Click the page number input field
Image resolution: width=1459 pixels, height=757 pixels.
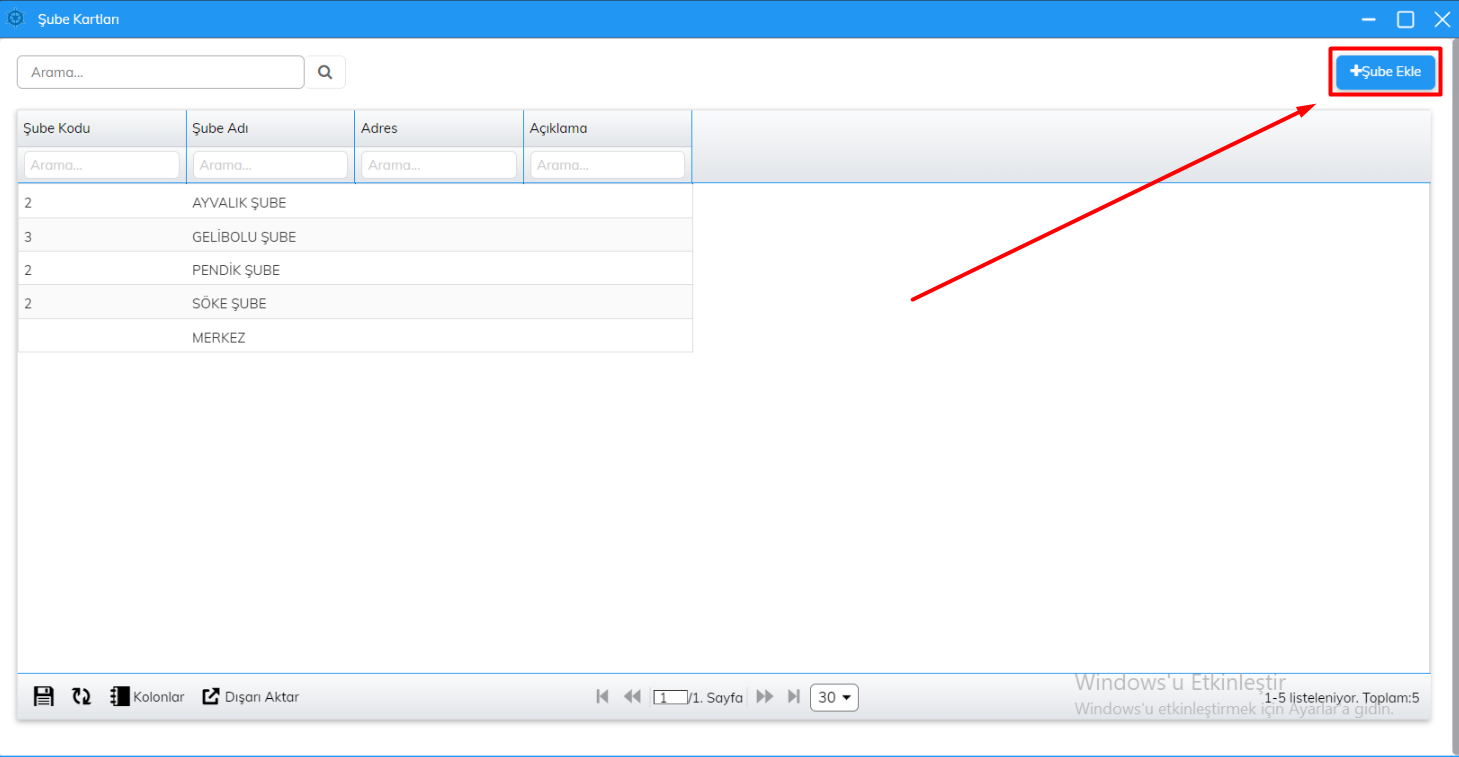click(670, 698)
